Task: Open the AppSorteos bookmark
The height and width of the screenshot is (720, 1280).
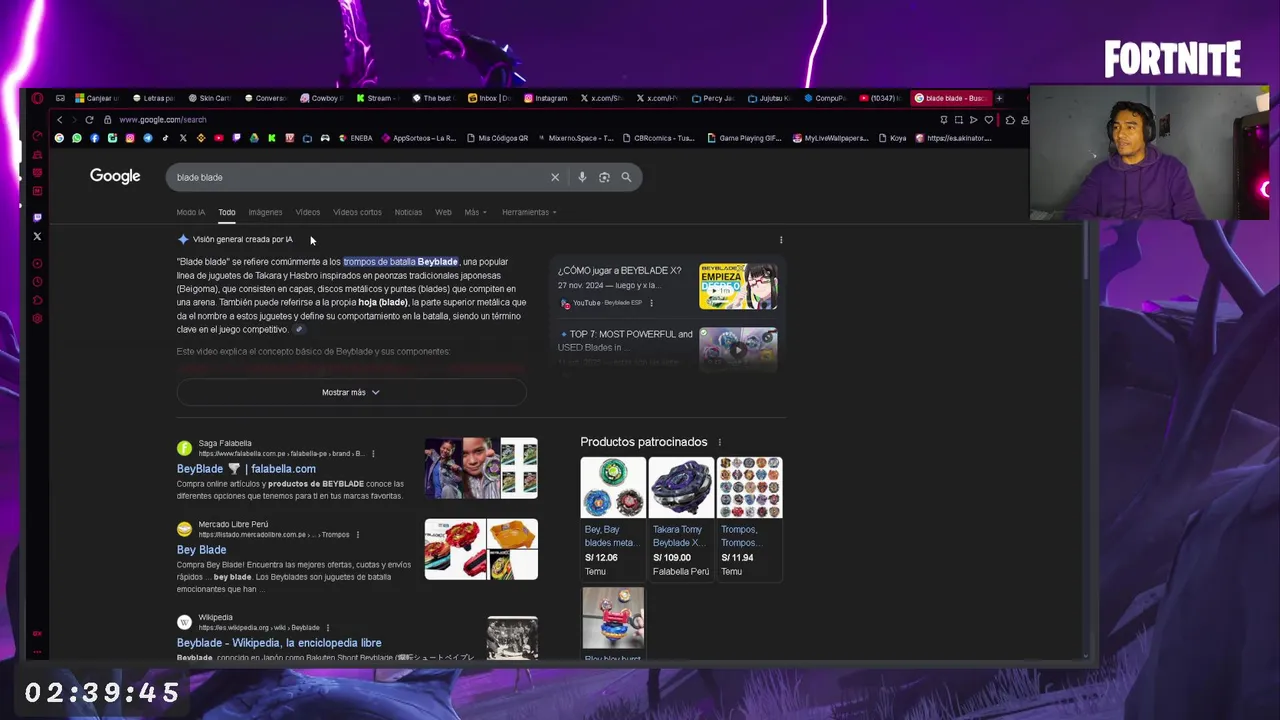Action: coord(419,138)
